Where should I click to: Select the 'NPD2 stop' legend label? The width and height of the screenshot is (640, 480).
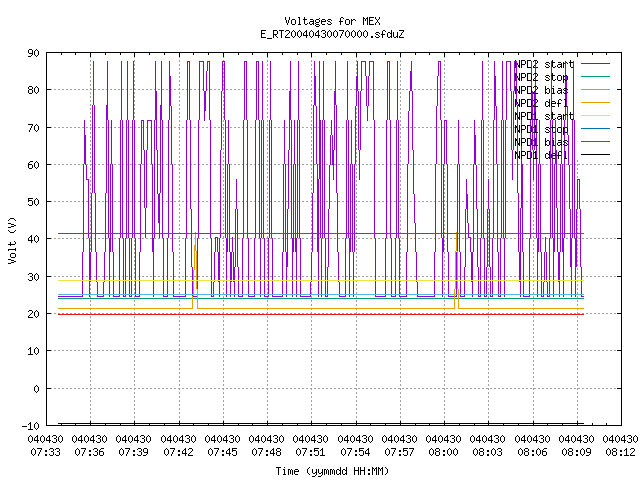click(x=541, y=77)
